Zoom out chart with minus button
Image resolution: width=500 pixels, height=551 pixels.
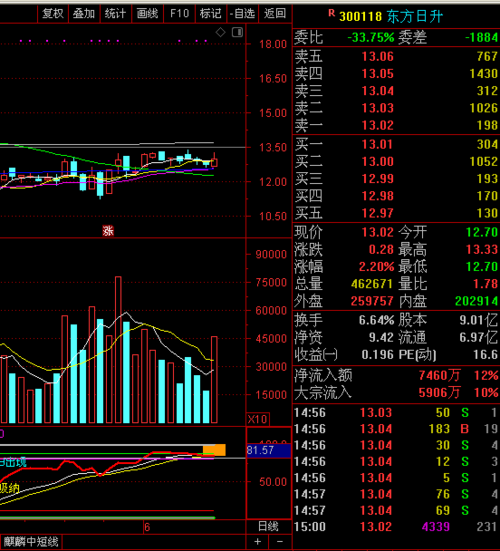click(x=280, y=542)
